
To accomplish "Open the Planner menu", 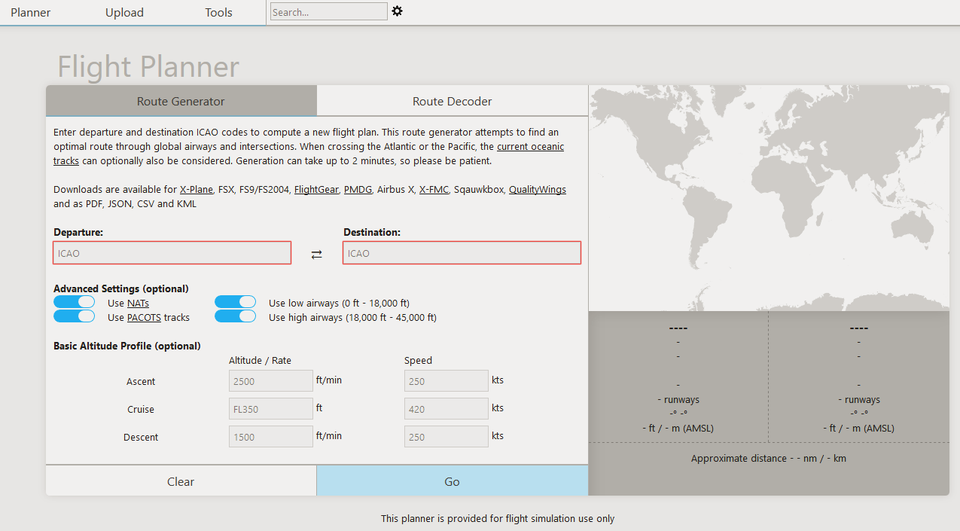I will point(30,13).
